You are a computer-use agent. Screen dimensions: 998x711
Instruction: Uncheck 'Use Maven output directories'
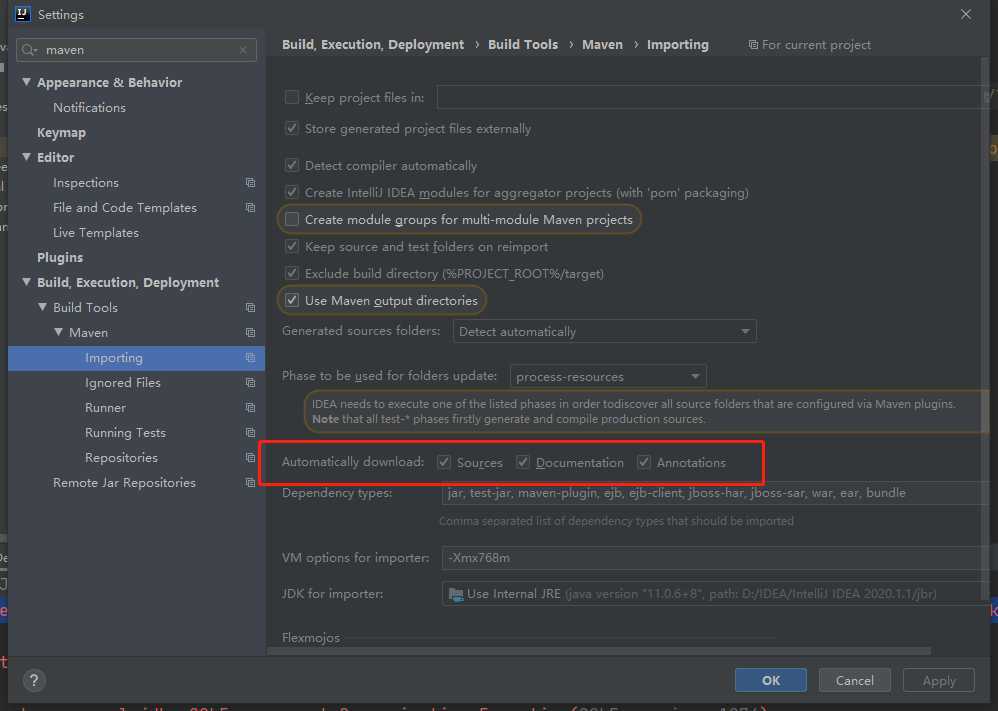[x=292, y=300]
